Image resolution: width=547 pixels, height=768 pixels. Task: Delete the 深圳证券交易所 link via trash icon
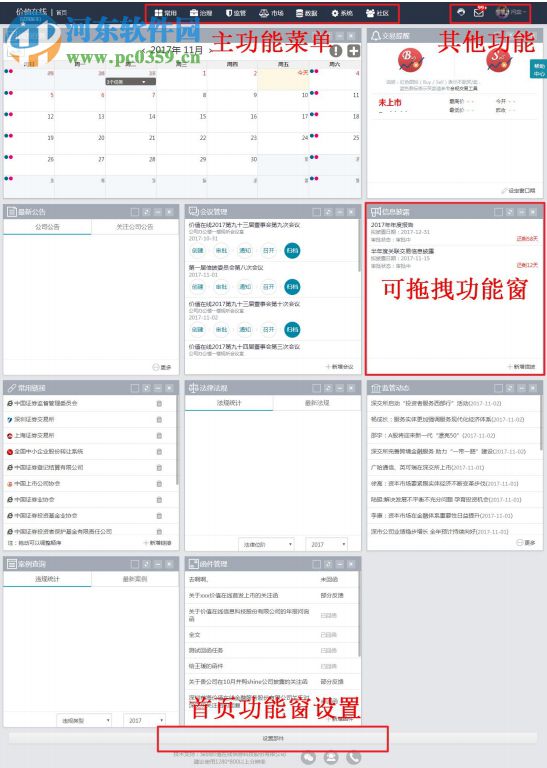point(159,420)
